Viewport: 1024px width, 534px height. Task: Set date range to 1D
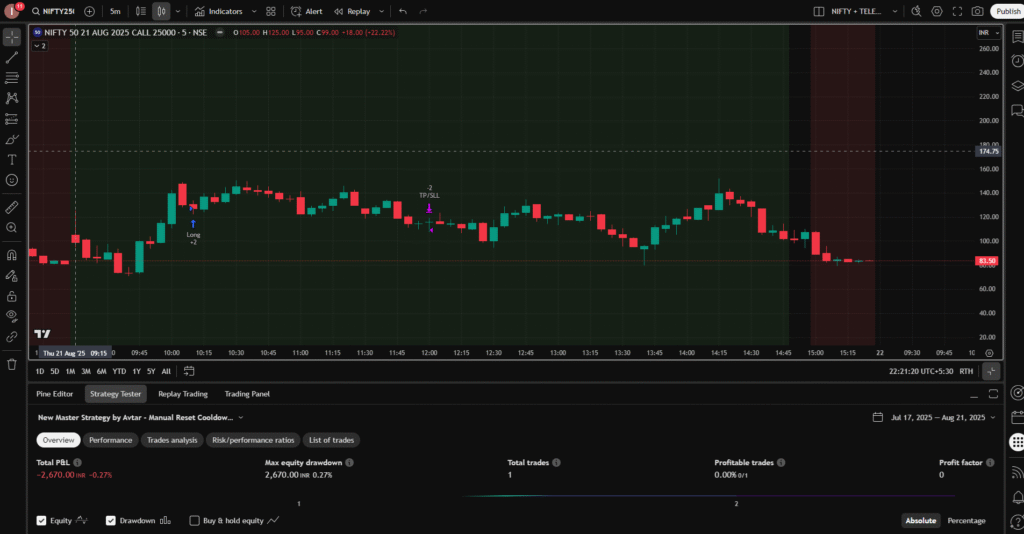click(x=40, y=371)
